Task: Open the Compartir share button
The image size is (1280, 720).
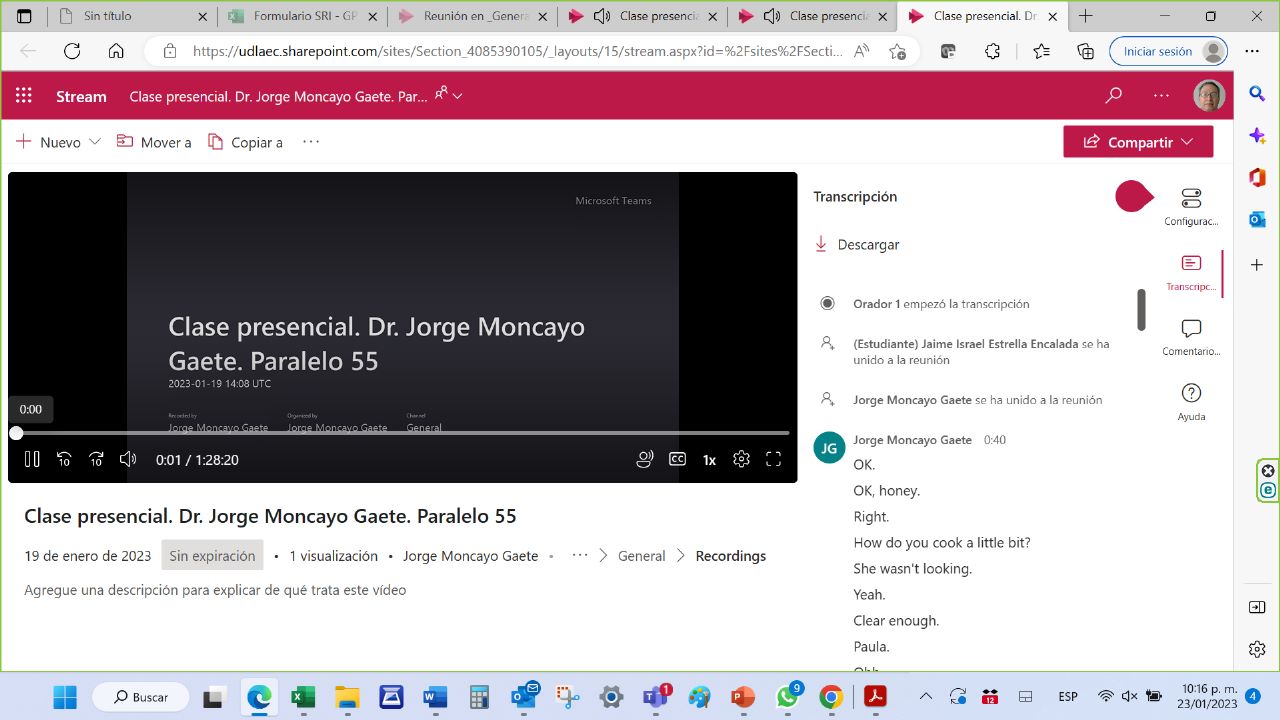Action: [x=1138, y=142]
